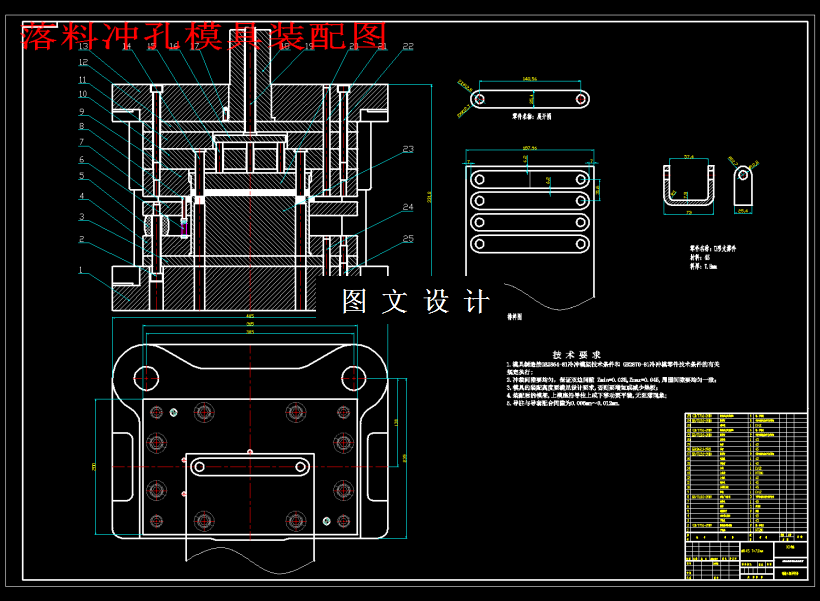Image resolution: width=820 pixels, height=601 pixels.
Task: Click the 79 dimension below U-shaped part
Action: point(689,213)
